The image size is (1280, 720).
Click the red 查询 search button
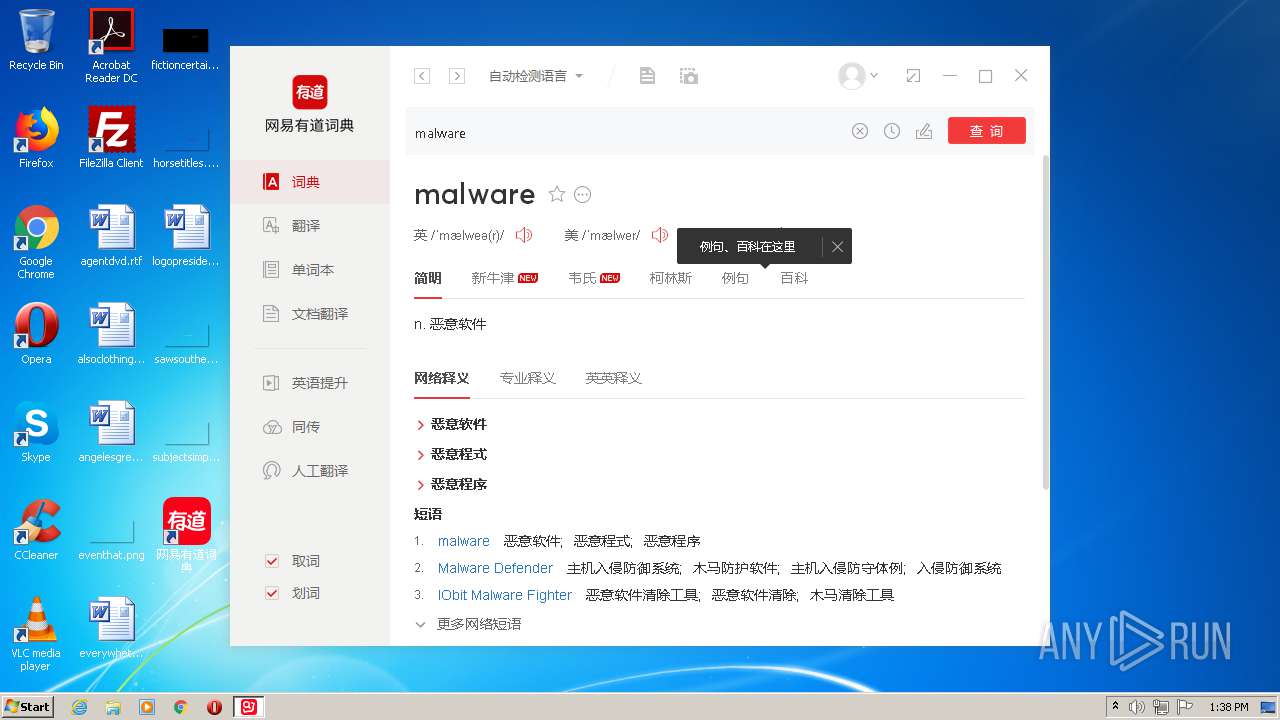pos(987,131)
